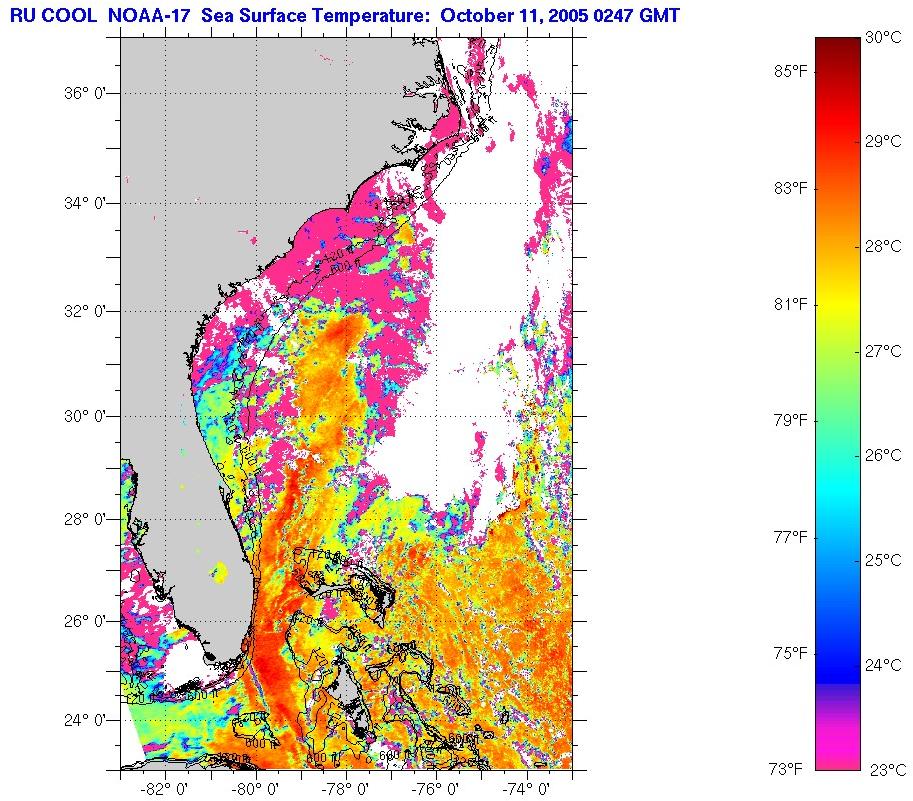Image resolution: width=913 pixels, height=801 pixels.
Task: Click the '26° 0'' latitude label
Action: tap(84, 621)
